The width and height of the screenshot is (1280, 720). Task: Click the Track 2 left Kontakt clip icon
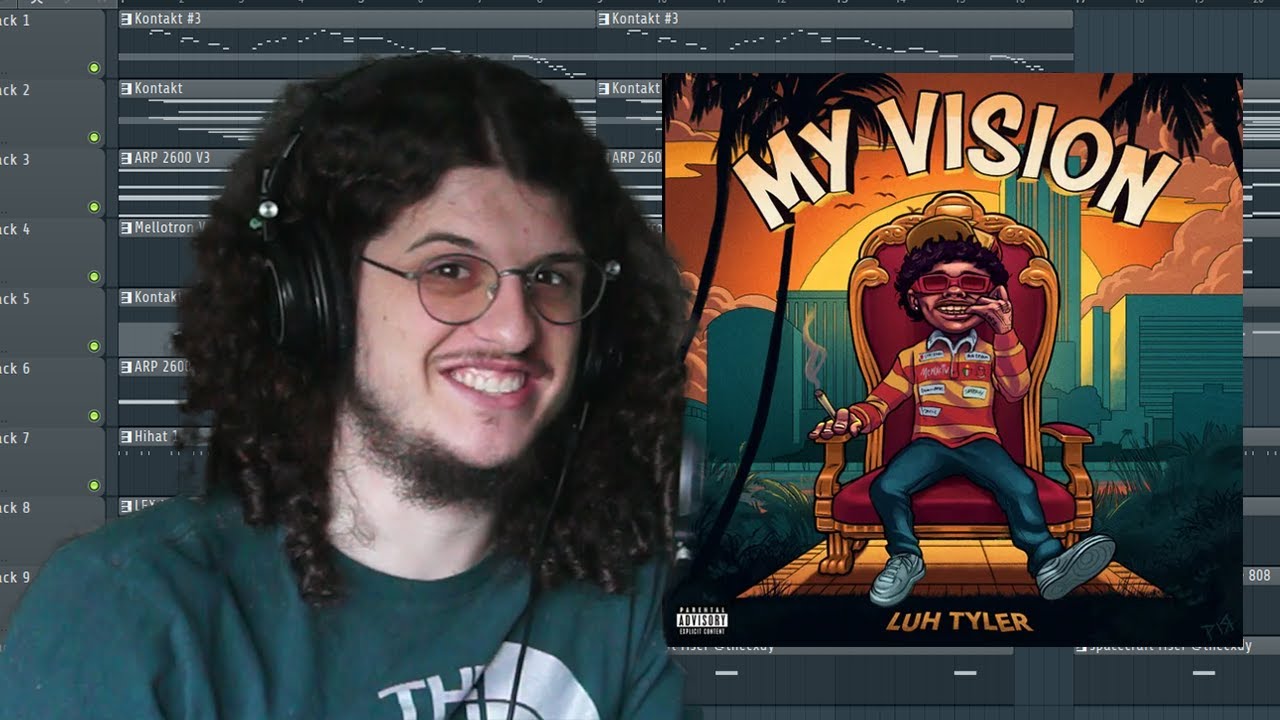pos(126,88)
